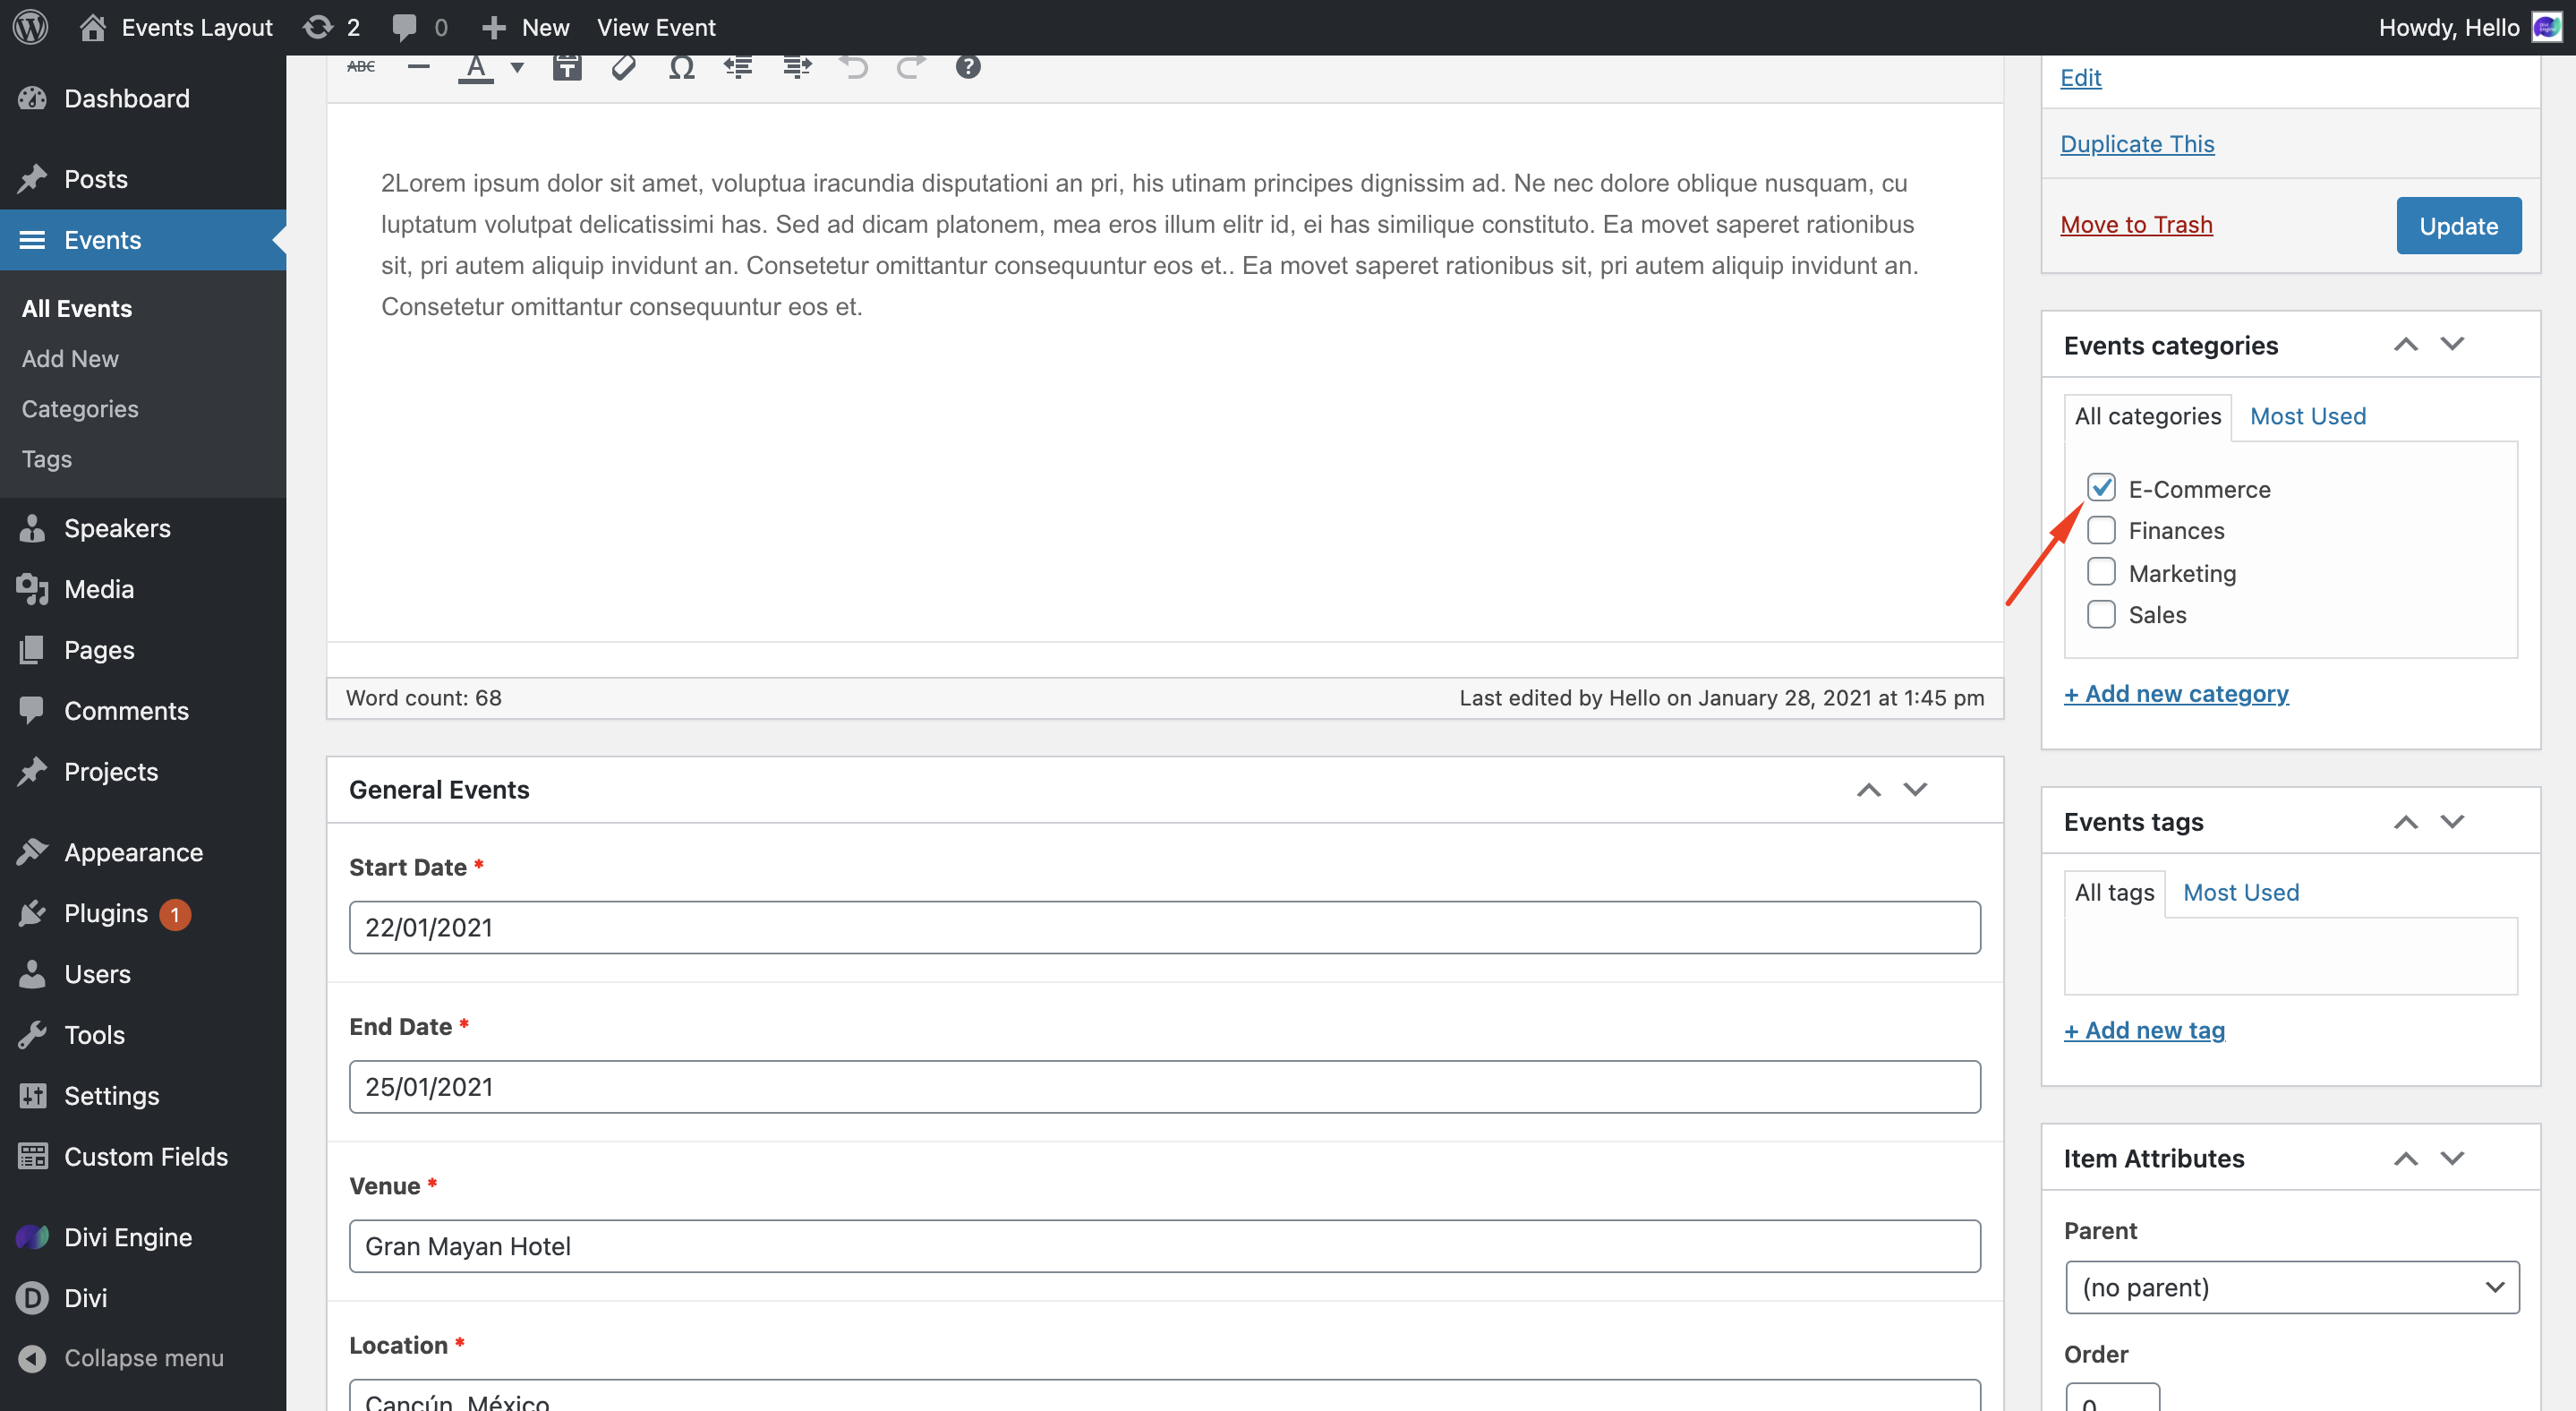This screenshot has width=2576, height=1411.
Task: Switch to Most Used categories tab
Action: tap(2308, 416)
